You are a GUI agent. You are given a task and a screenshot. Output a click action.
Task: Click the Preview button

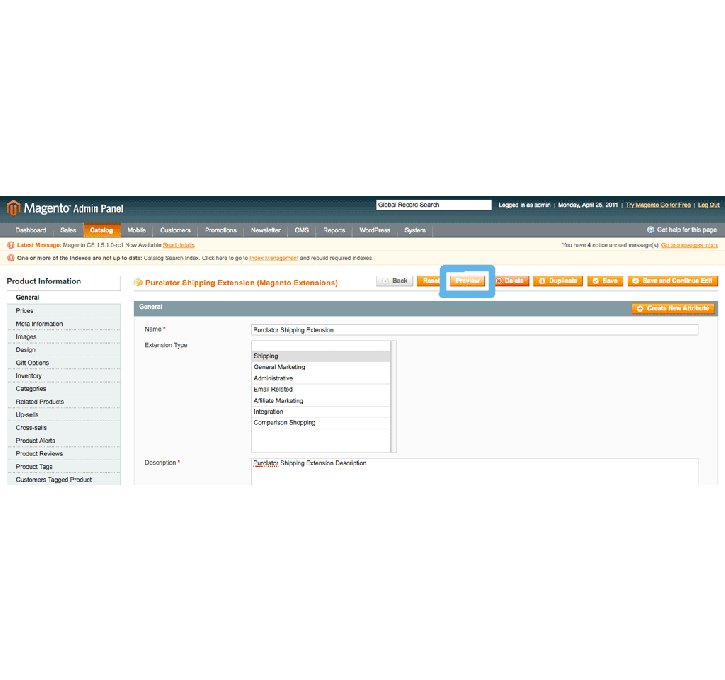467,281
